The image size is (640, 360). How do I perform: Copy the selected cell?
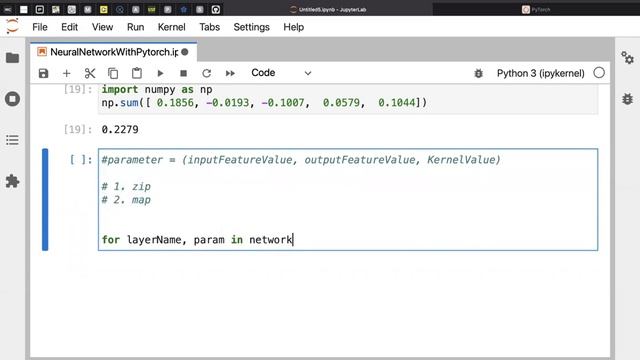click(x=113, y=73)
